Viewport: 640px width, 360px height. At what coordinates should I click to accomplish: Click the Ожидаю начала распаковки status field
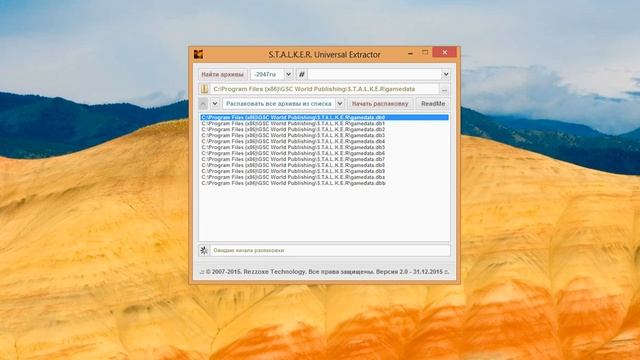[330, 250]
